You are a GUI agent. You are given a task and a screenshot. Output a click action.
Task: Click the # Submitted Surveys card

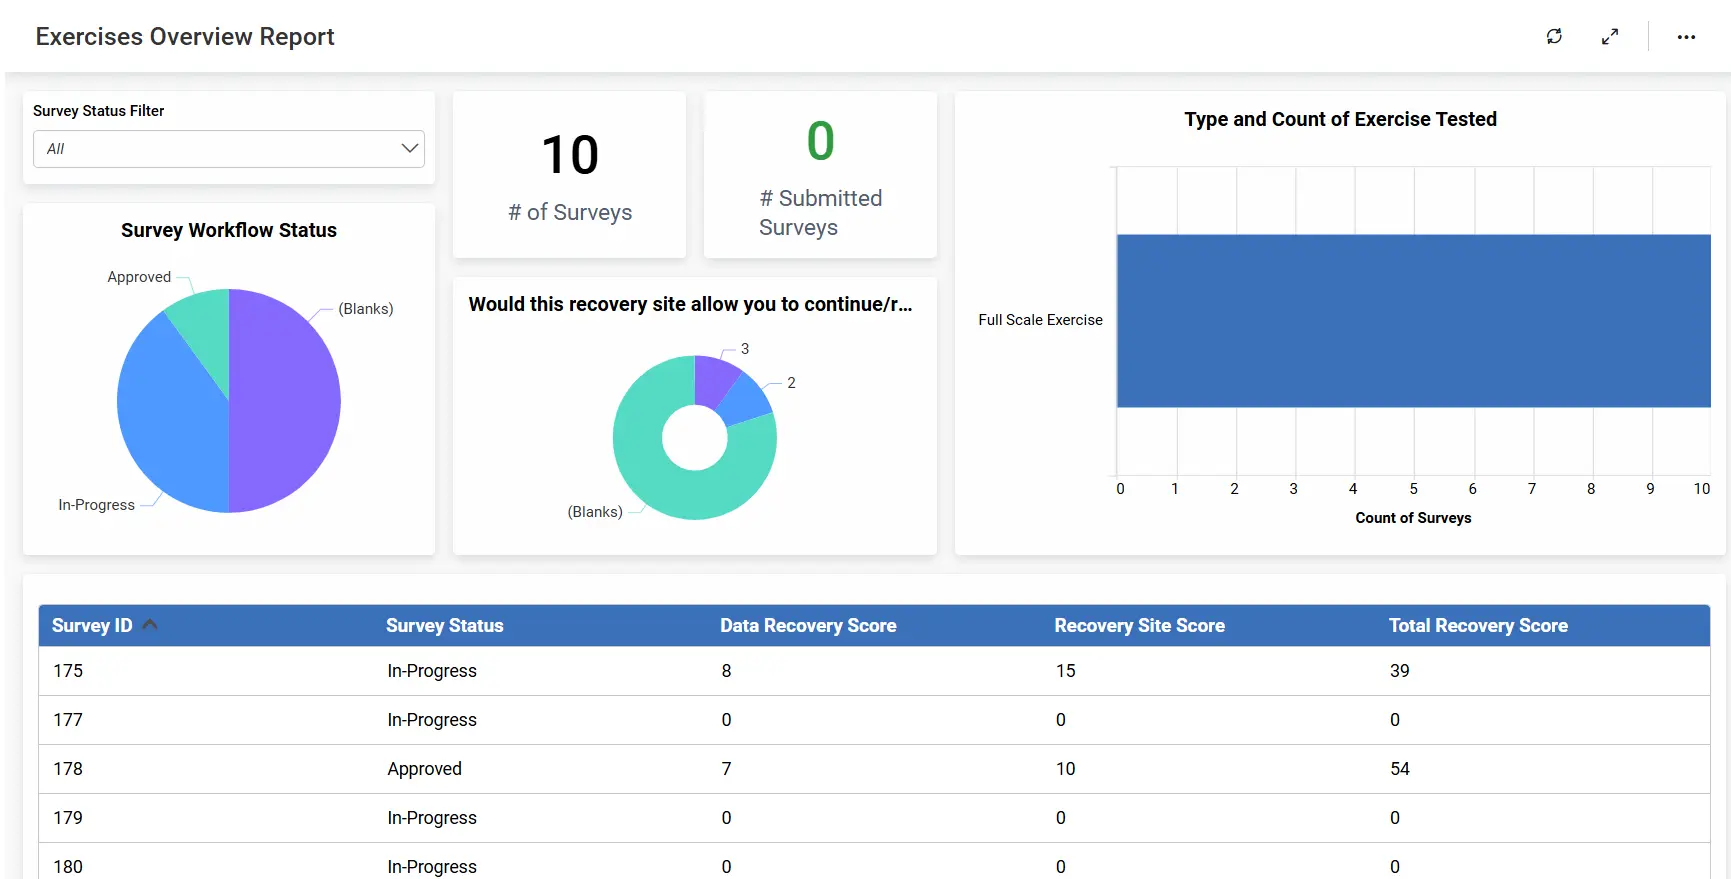820,175
